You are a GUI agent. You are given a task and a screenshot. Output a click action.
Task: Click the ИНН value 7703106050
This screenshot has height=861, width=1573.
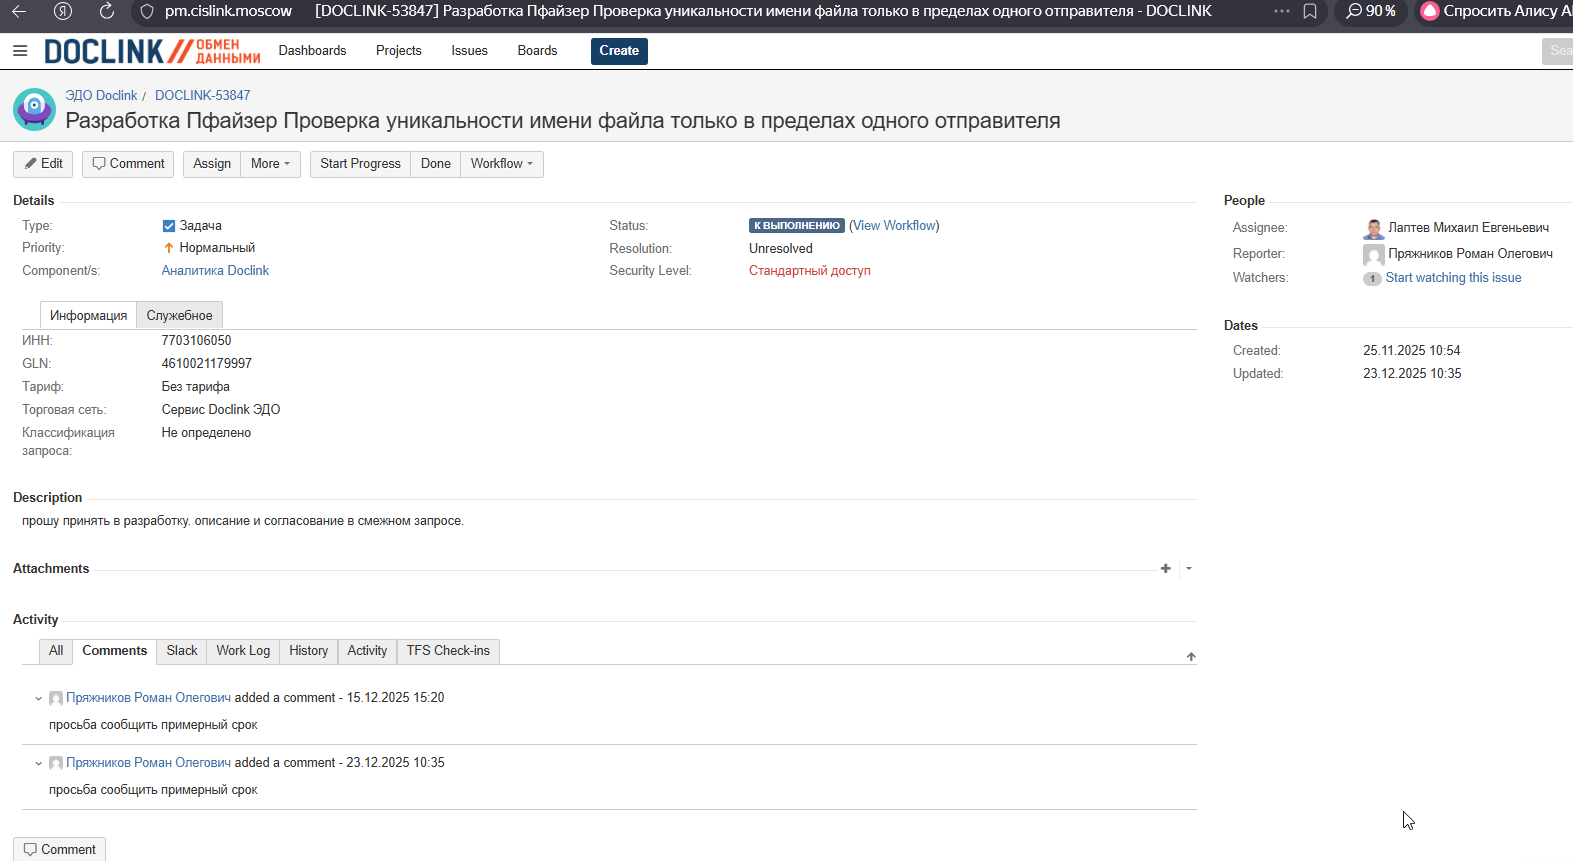point(196,341)
